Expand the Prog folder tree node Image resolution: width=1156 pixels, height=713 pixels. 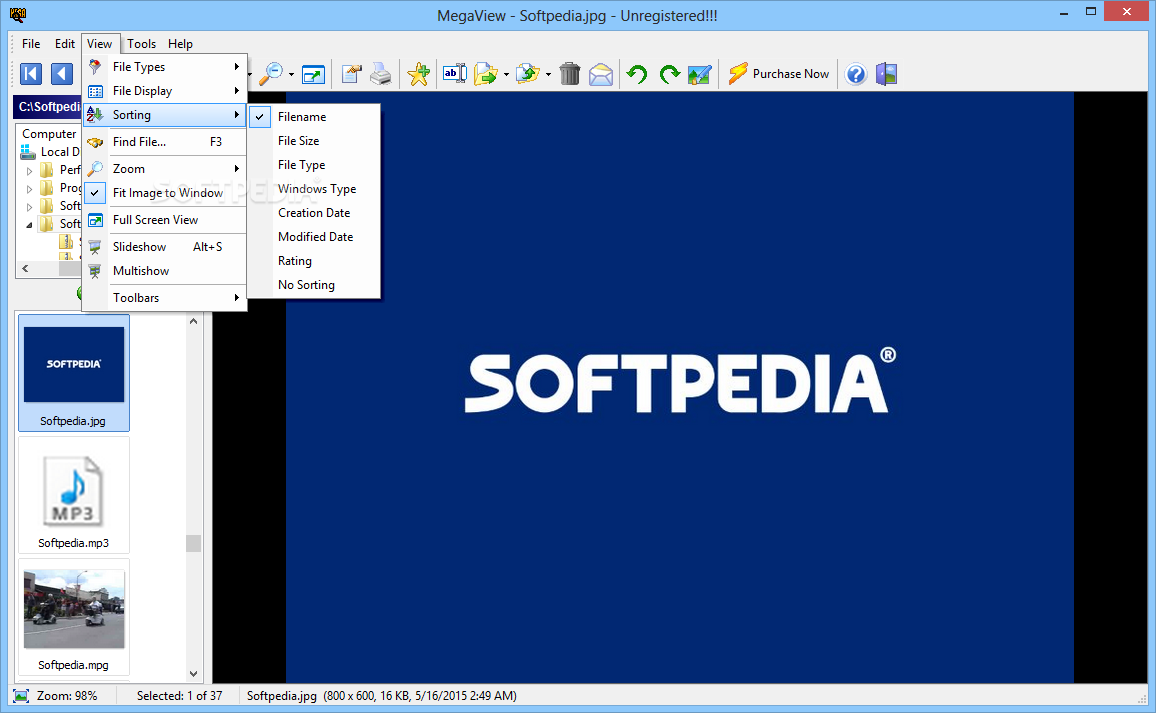(x=29, y=189)
